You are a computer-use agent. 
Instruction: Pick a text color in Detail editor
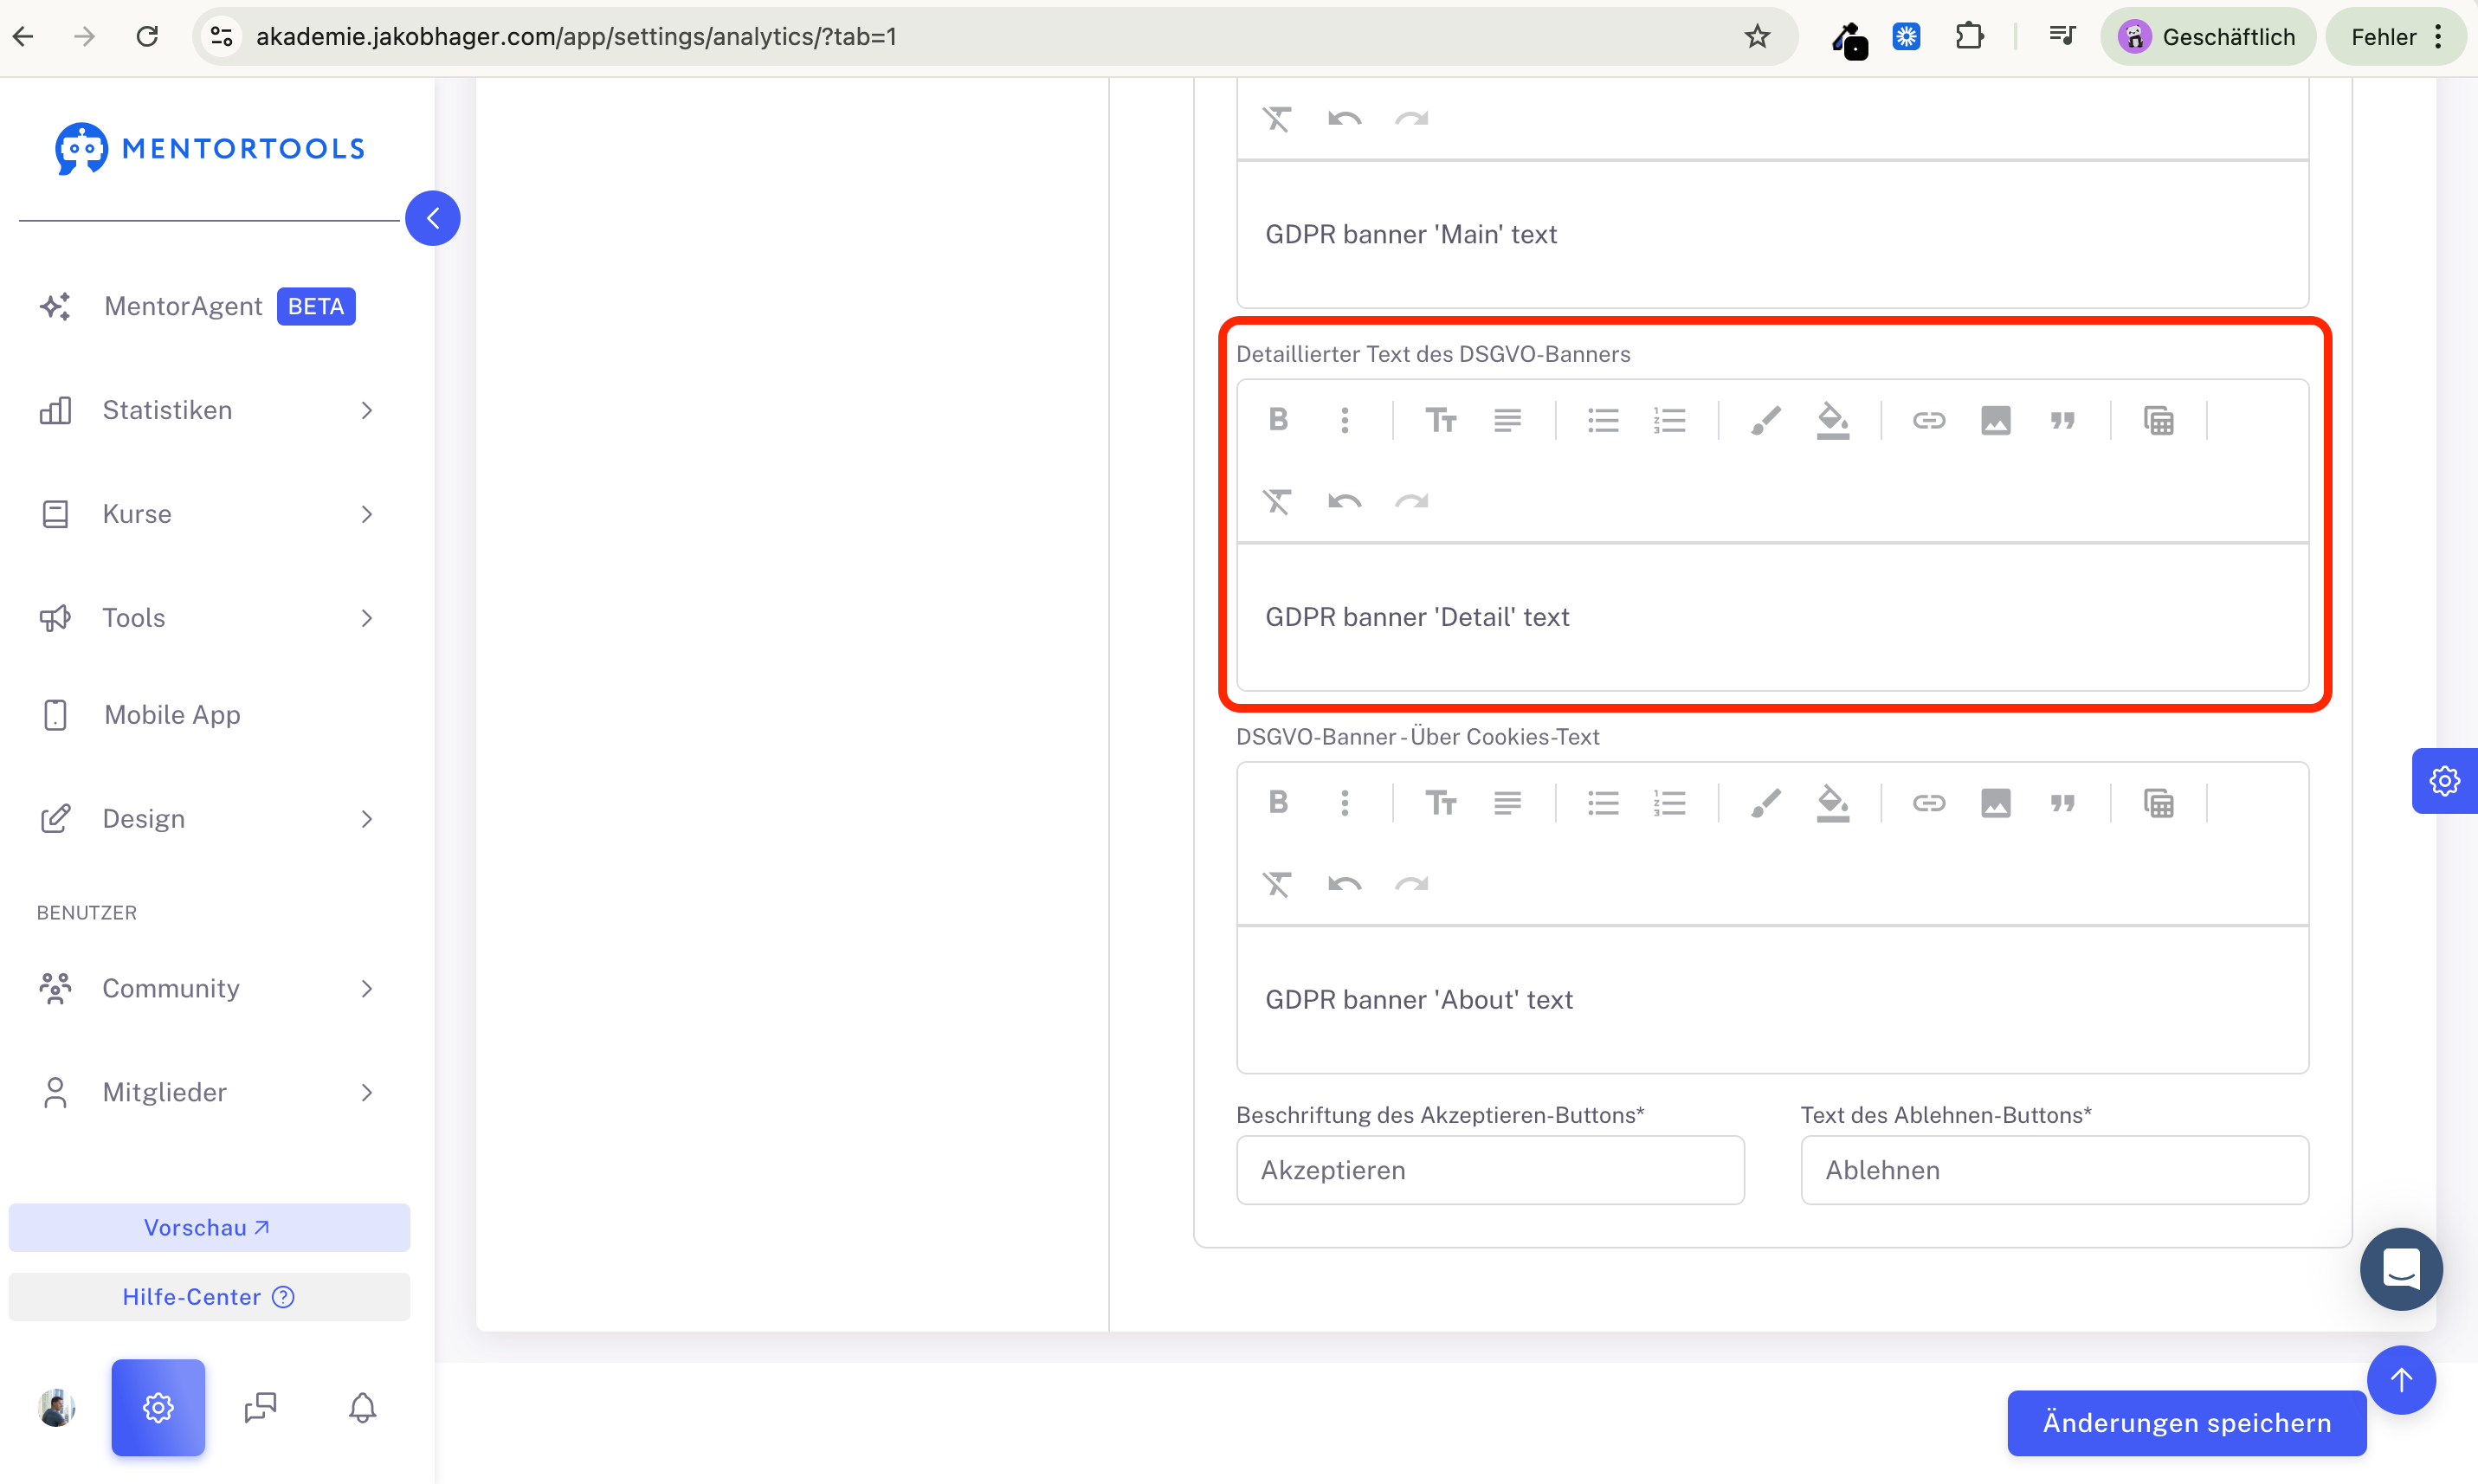pyautogui.click(x=1765, y=420)
